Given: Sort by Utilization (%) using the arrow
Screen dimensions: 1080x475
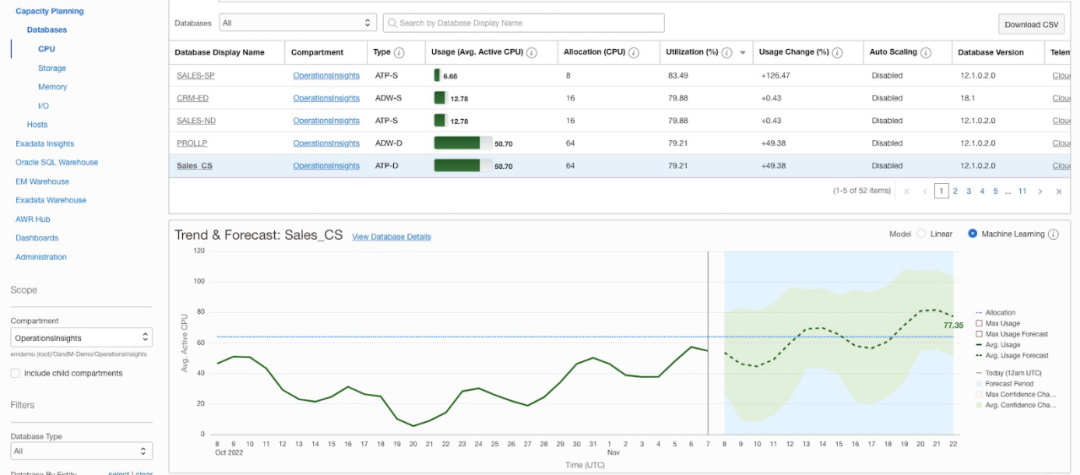Looking at the screenshot, I should point(741,52).
